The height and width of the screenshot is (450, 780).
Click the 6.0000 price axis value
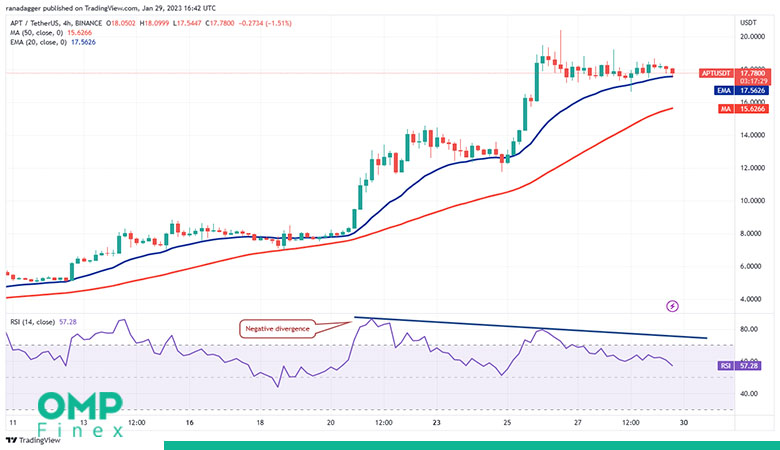(x=752, y=266)
